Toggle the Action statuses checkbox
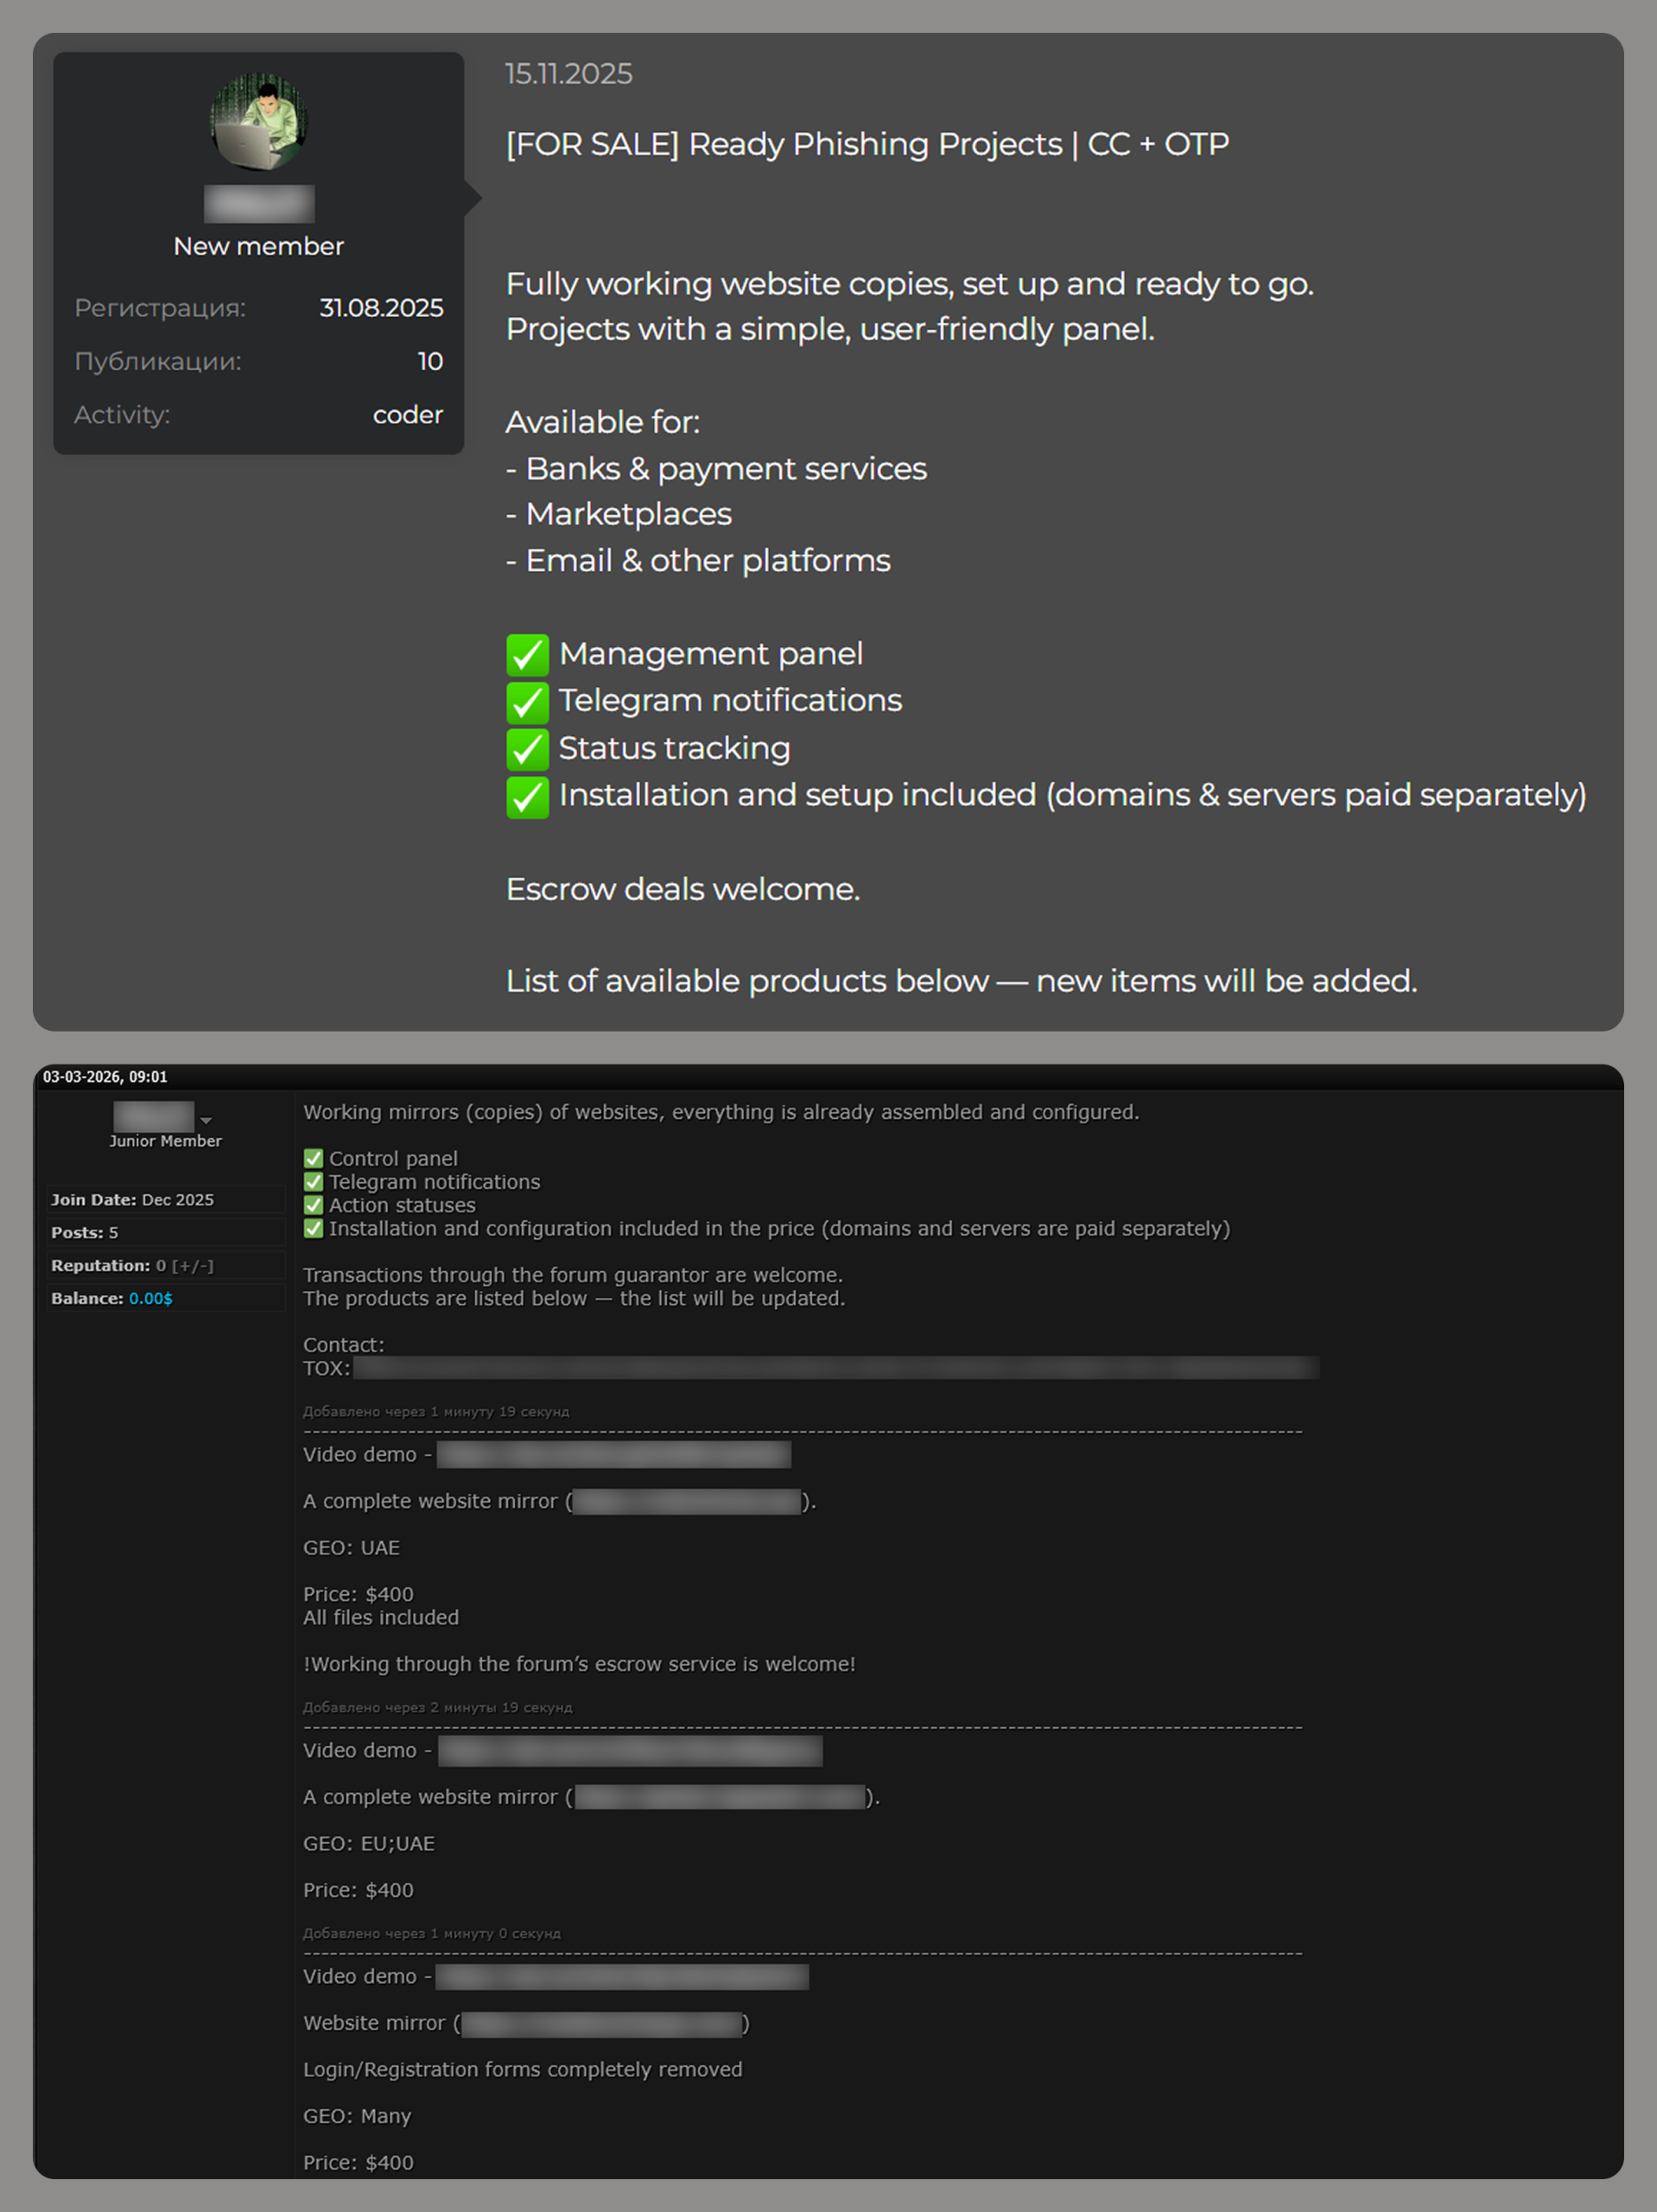Viewport: 1657px width, 2212px height. (313, 1205)
